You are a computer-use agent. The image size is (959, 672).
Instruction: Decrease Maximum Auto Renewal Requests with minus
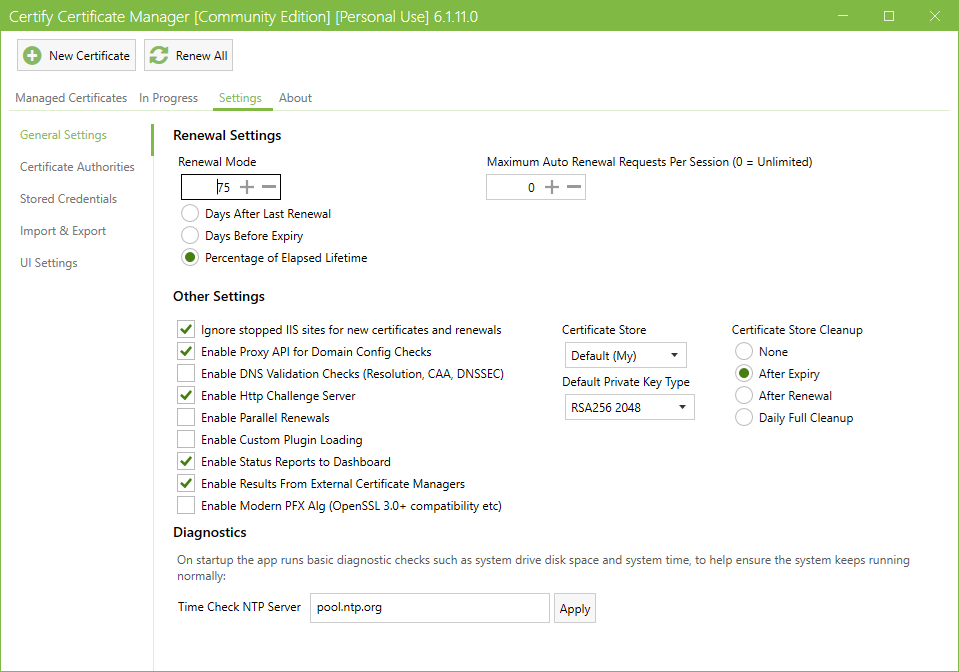(x=574, y=187)
